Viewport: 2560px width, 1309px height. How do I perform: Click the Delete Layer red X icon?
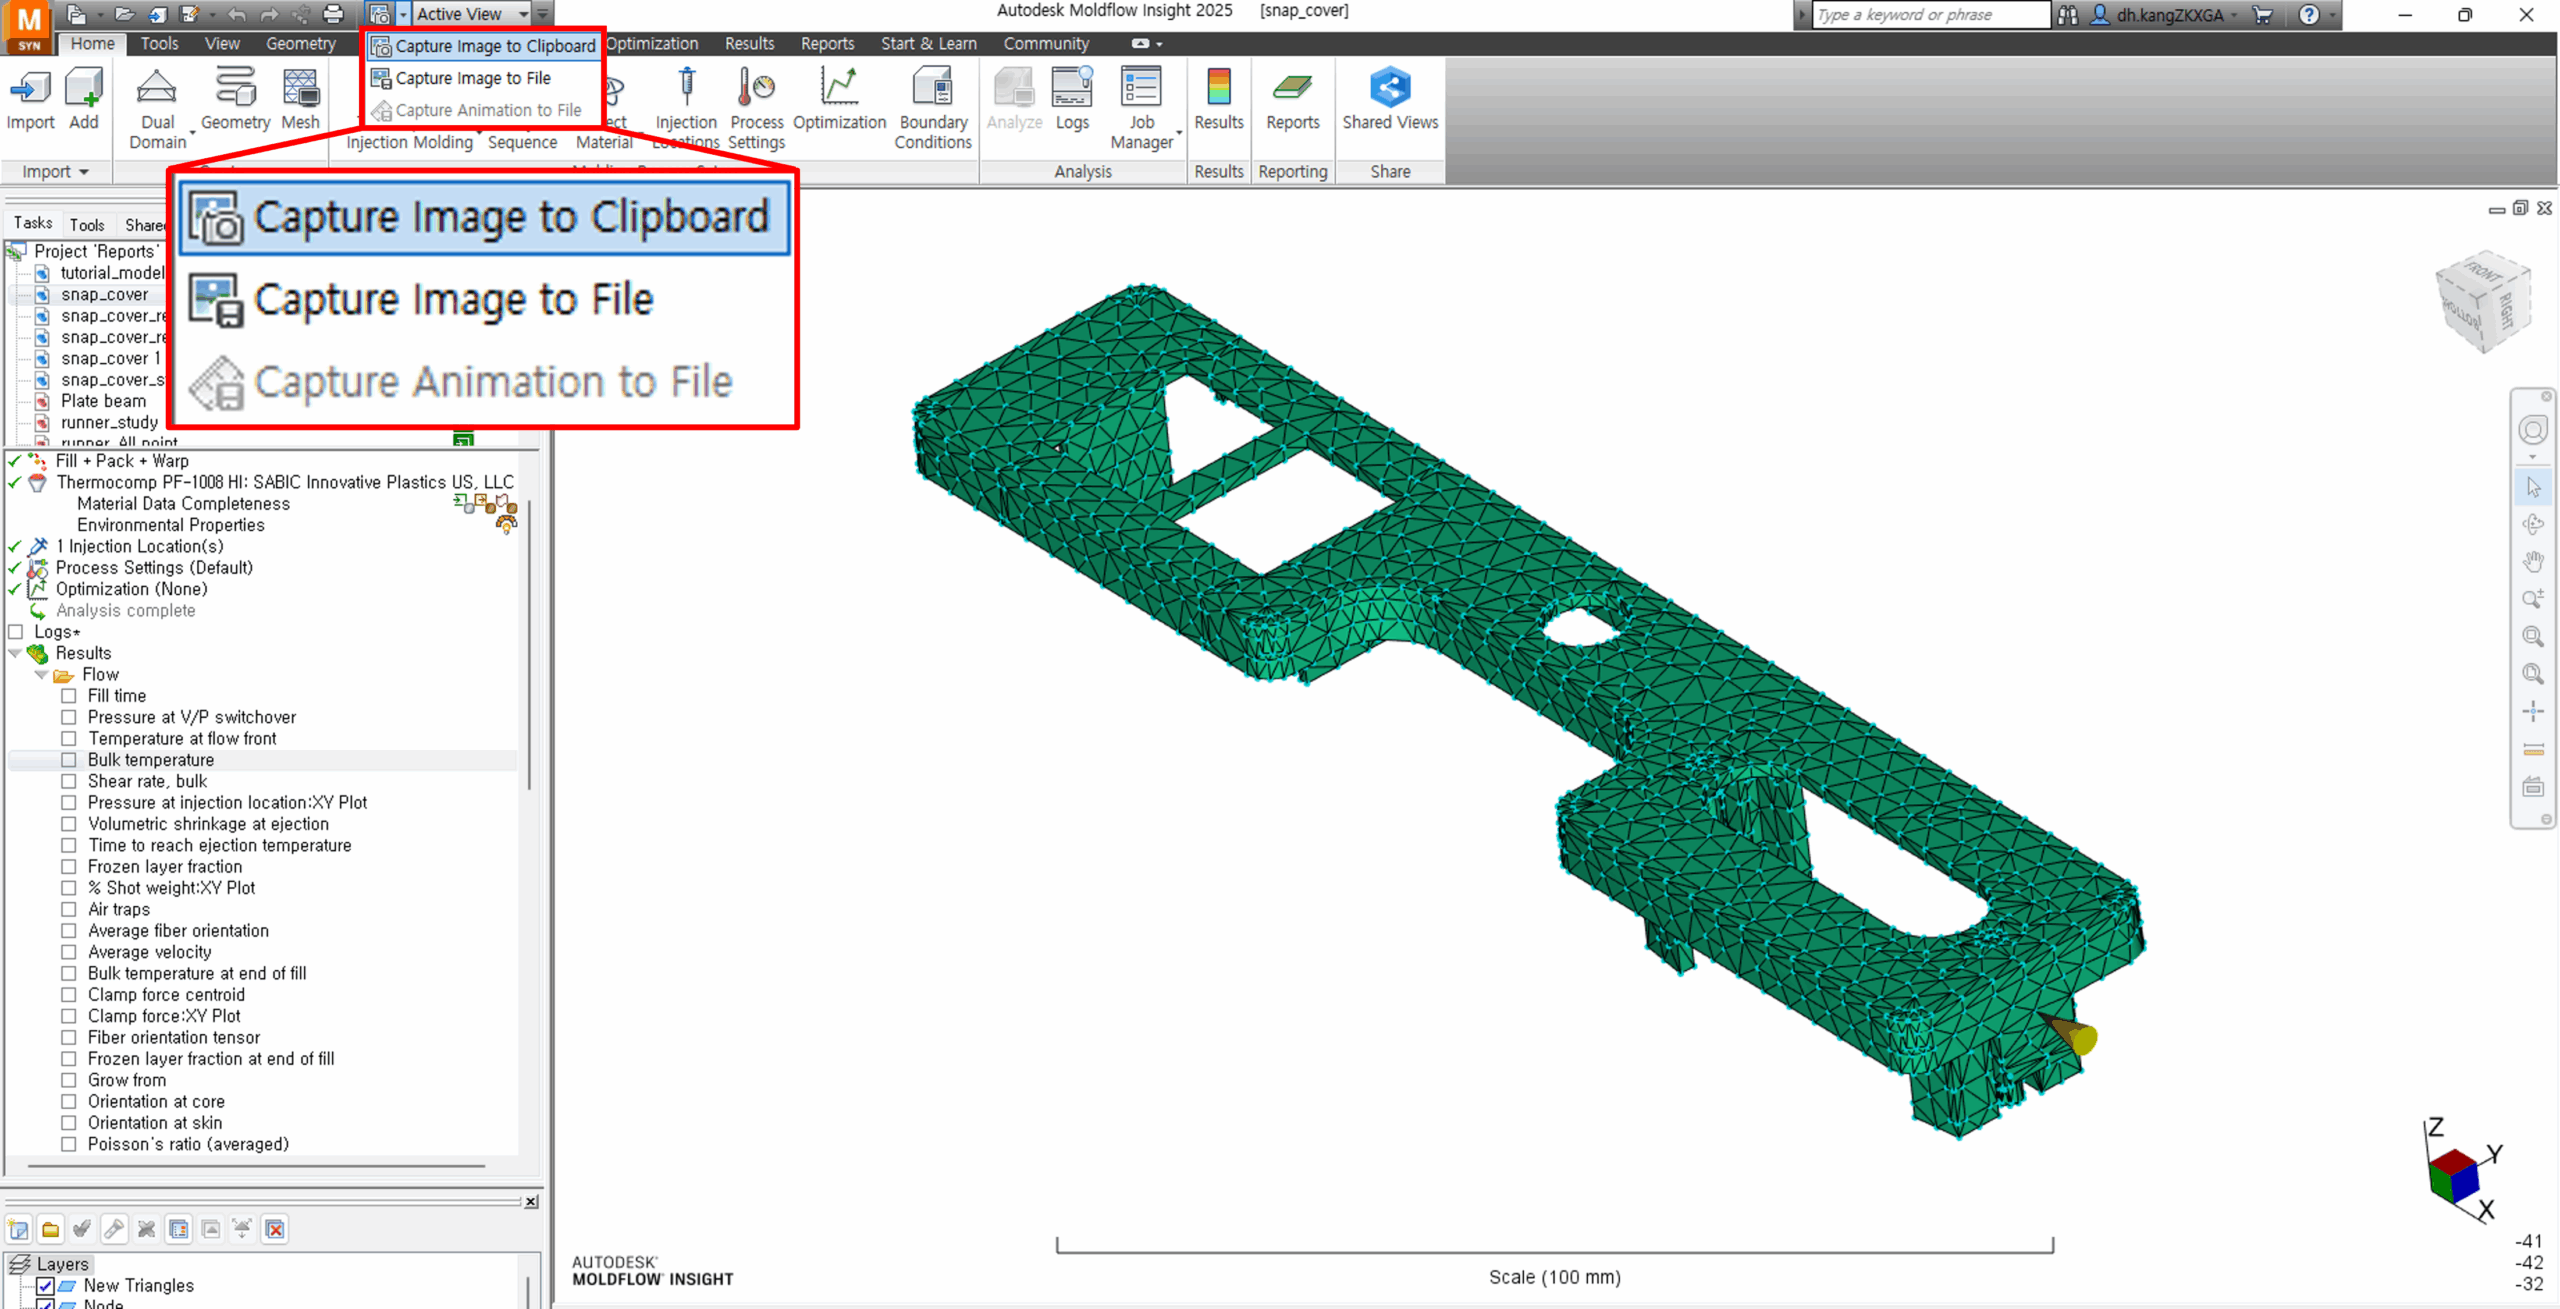tap(275, 1229)
